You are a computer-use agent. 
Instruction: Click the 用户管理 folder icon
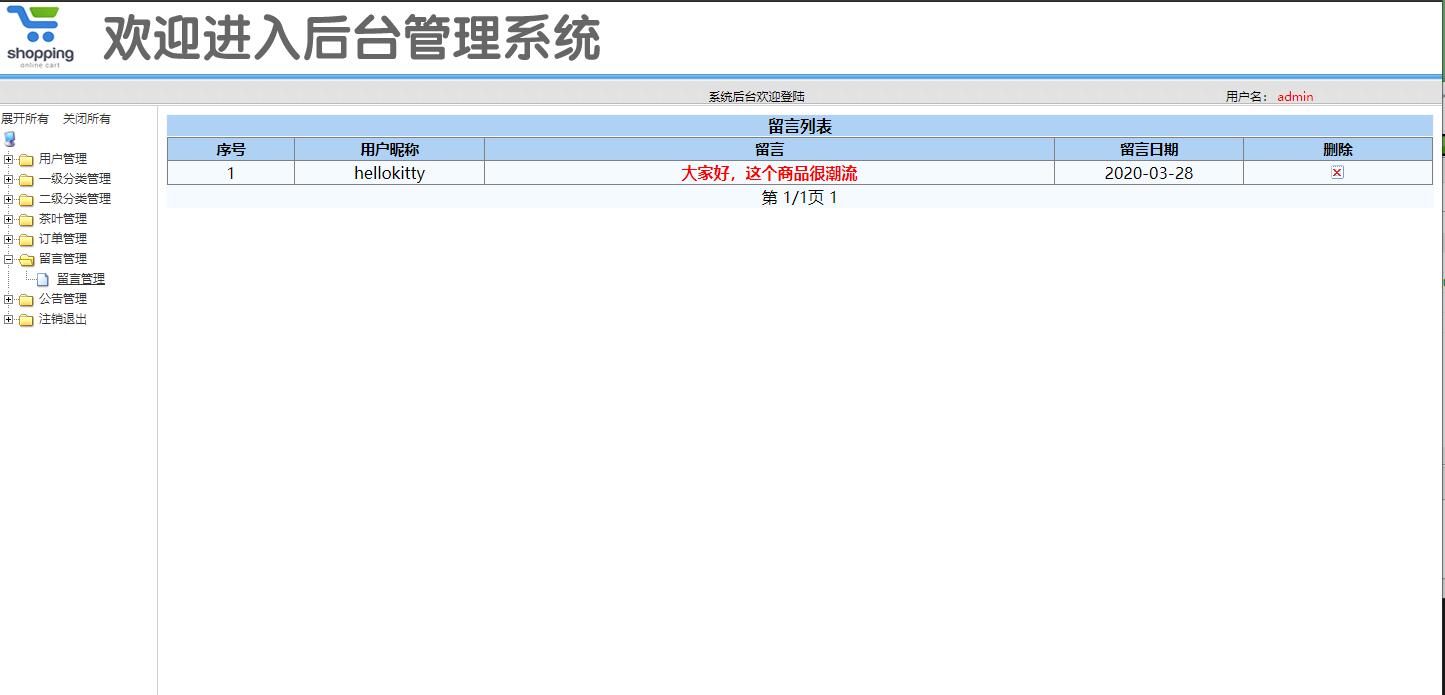pos(27,158)
